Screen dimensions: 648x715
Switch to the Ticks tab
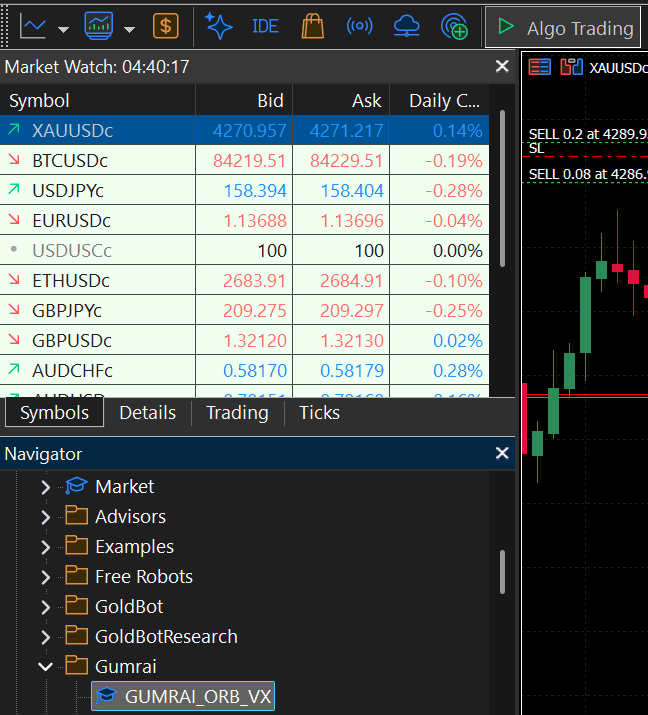click(319, 413)
